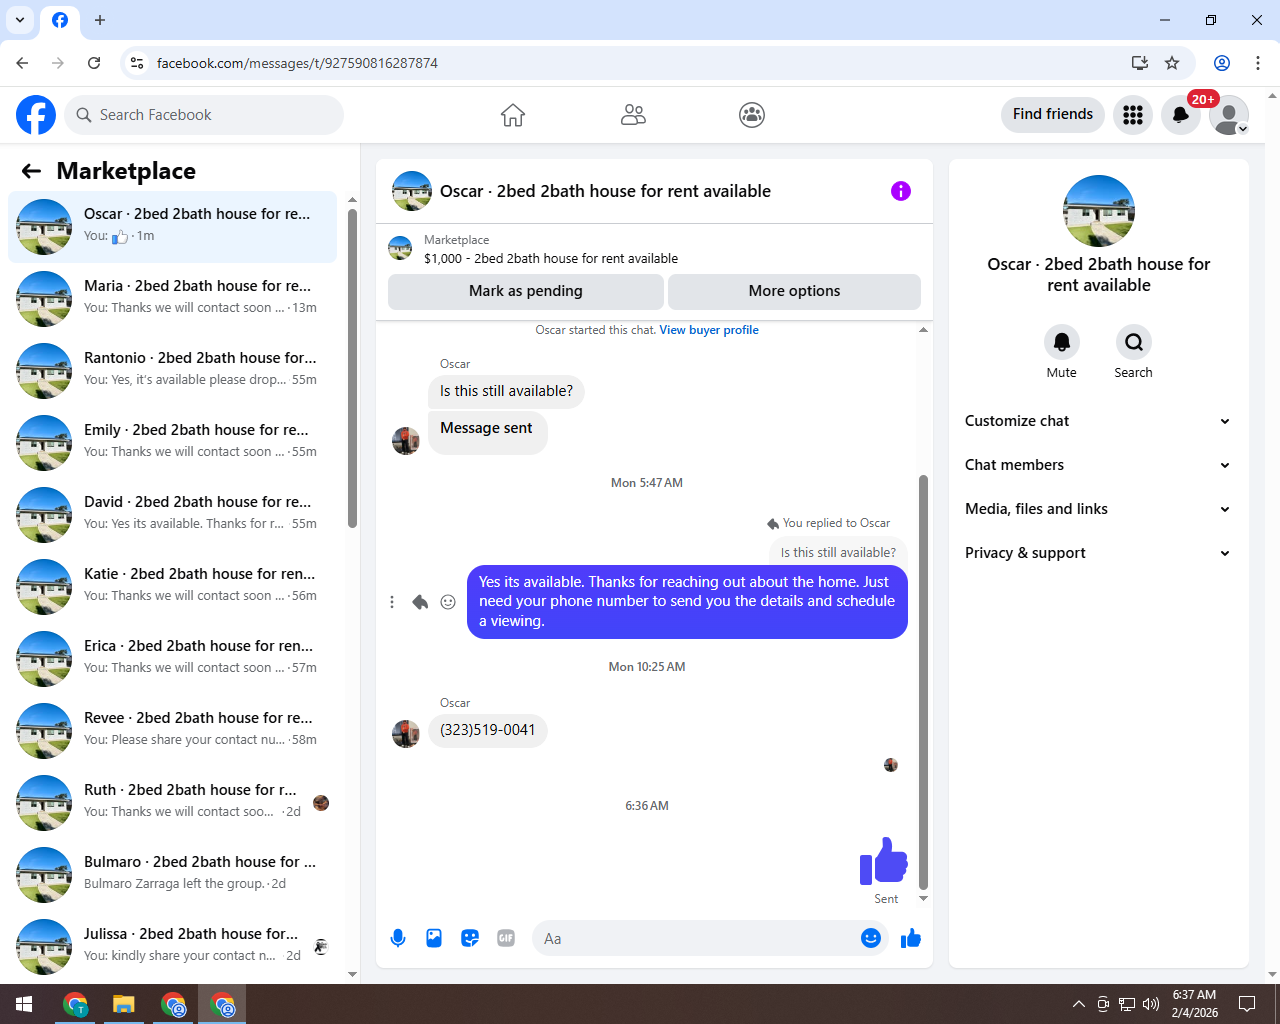
Task: Click the Search Facebook field
Action: coord(204,115)
